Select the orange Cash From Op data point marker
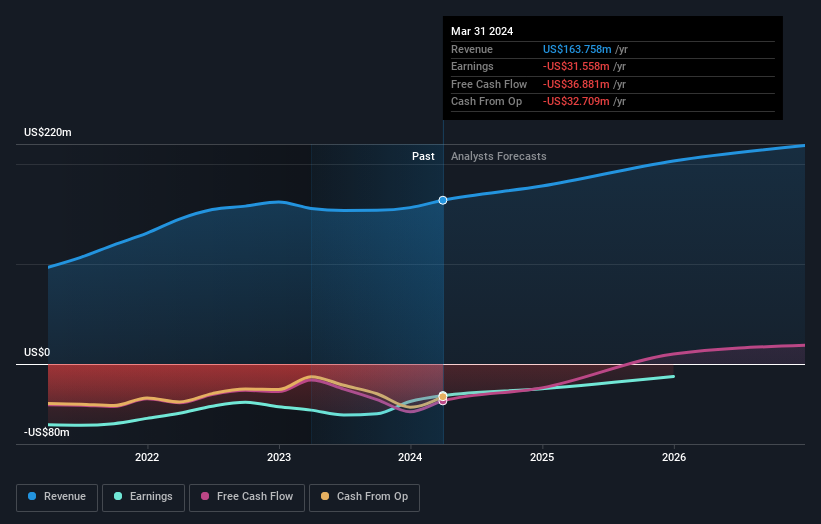 [x=443, y=396]
